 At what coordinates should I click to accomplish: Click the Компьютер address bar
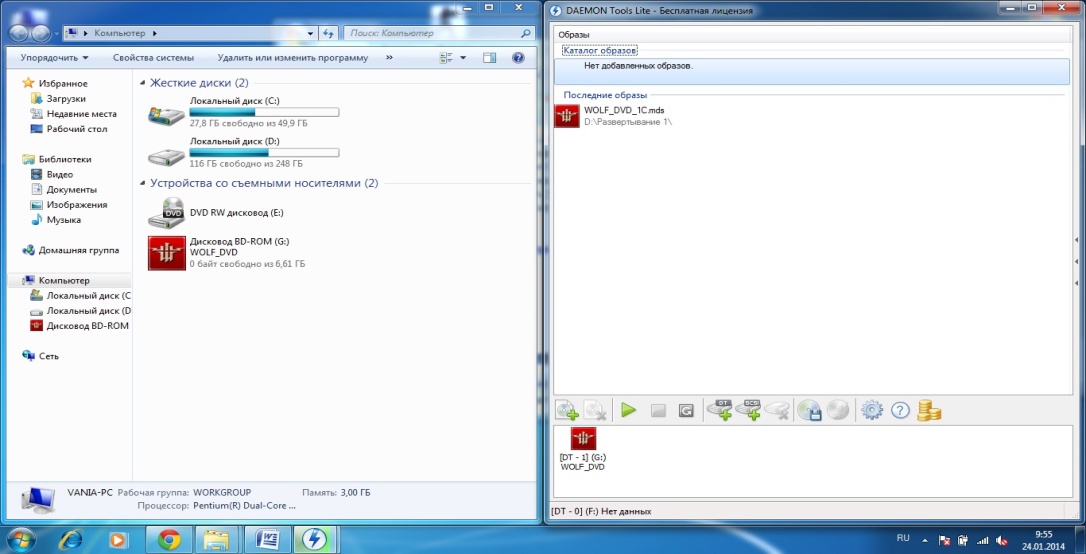191,33
